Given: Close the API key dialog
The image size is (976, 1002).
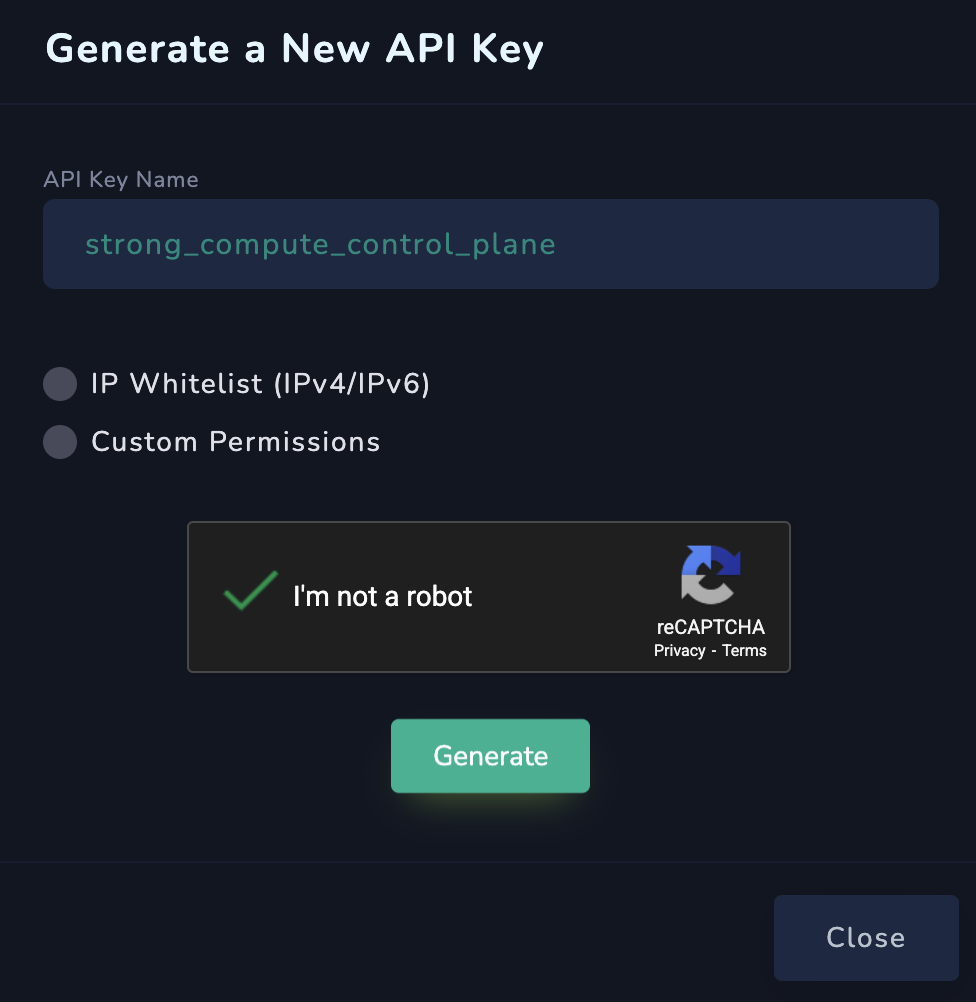Looking at the screenshot, I should tap(865, 937).
